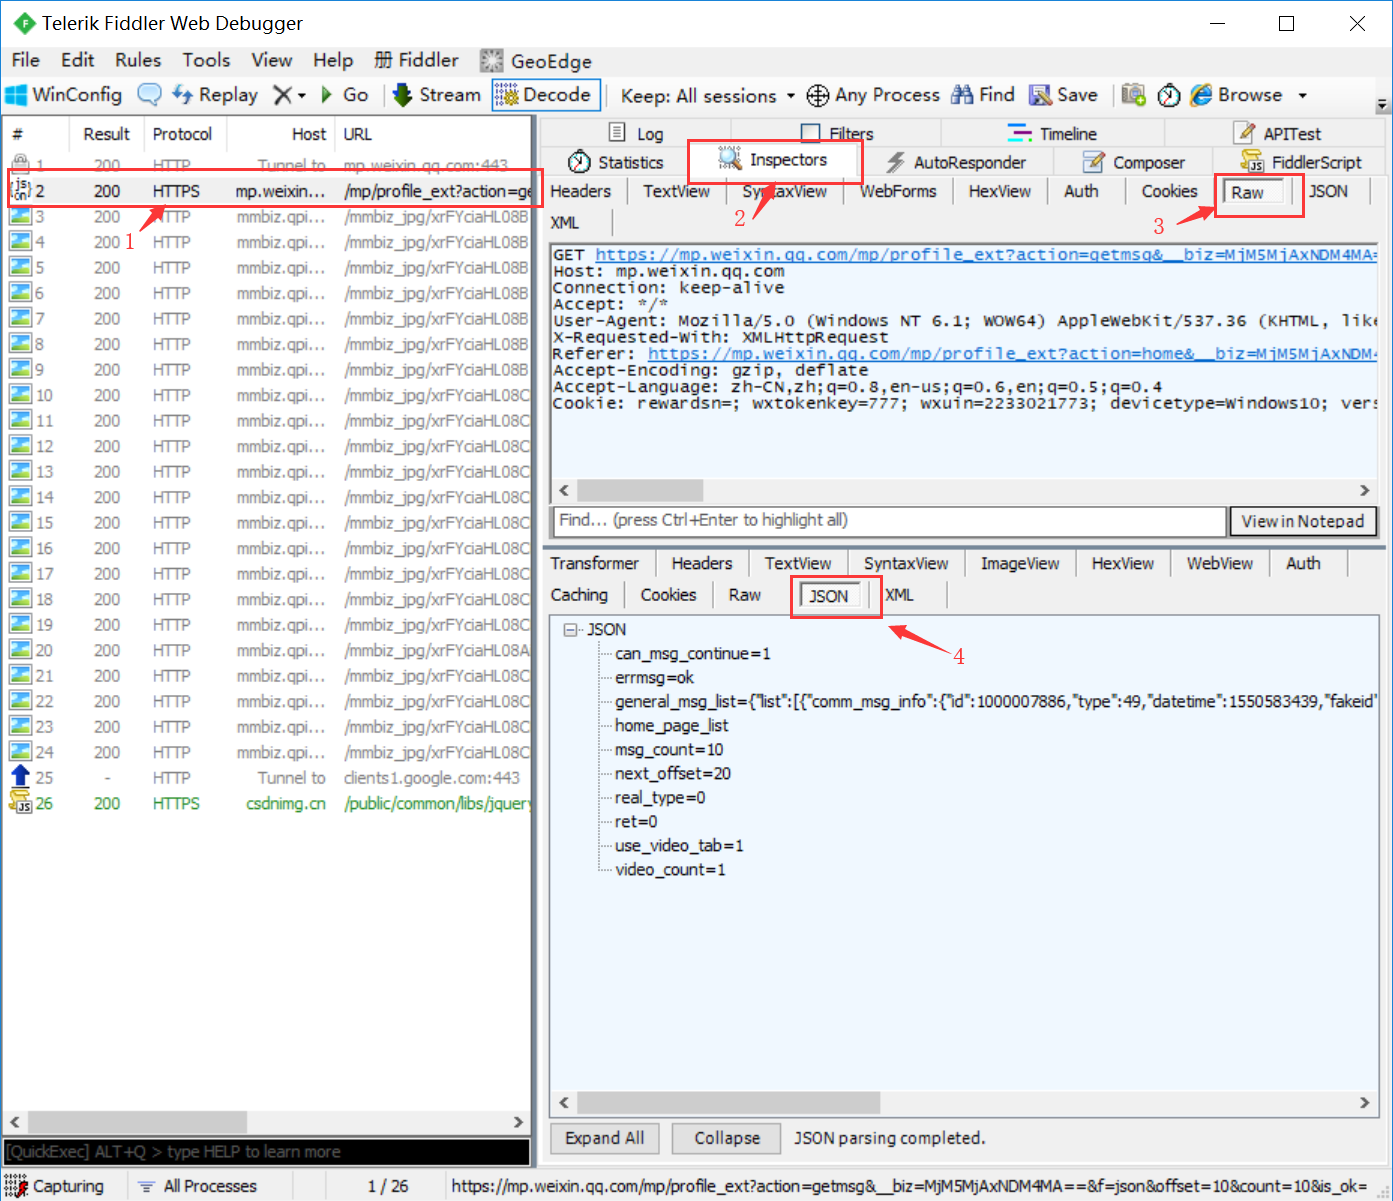
Task: Toggle the Decode button
Action: pyautogui.click(x=546, y=95)
